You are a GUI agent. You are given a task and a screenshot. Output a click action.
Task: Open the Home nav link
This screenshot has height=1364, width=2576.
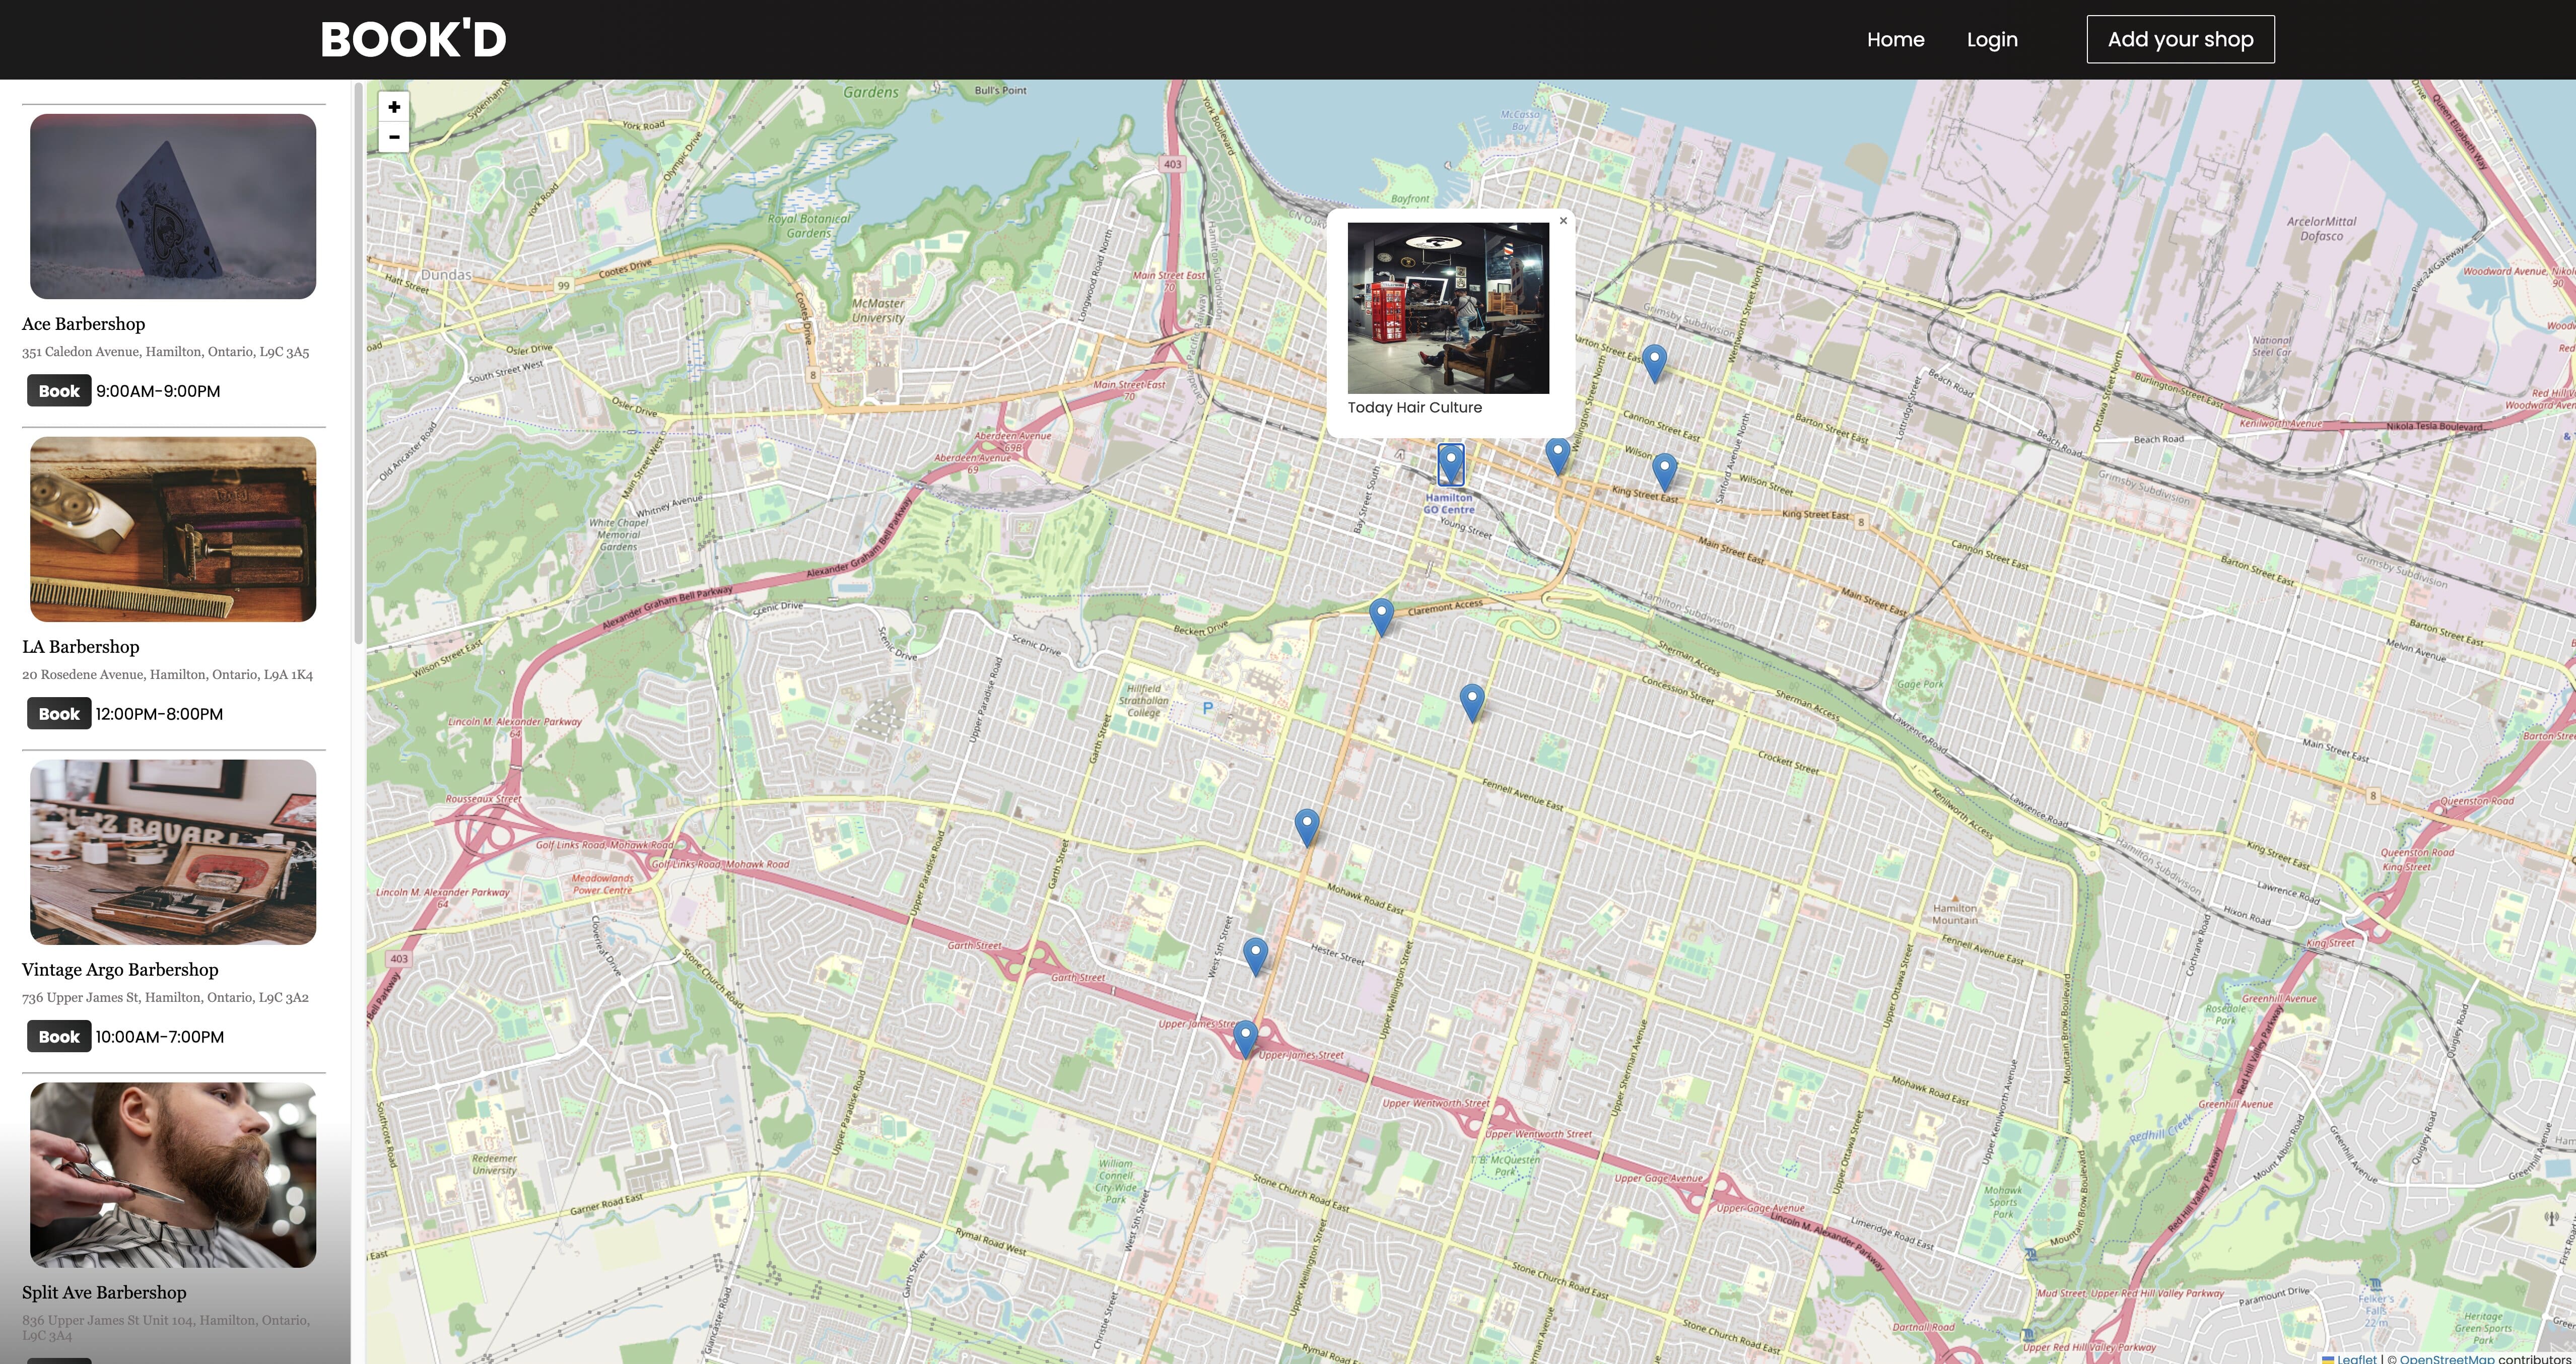point(1895,40)
